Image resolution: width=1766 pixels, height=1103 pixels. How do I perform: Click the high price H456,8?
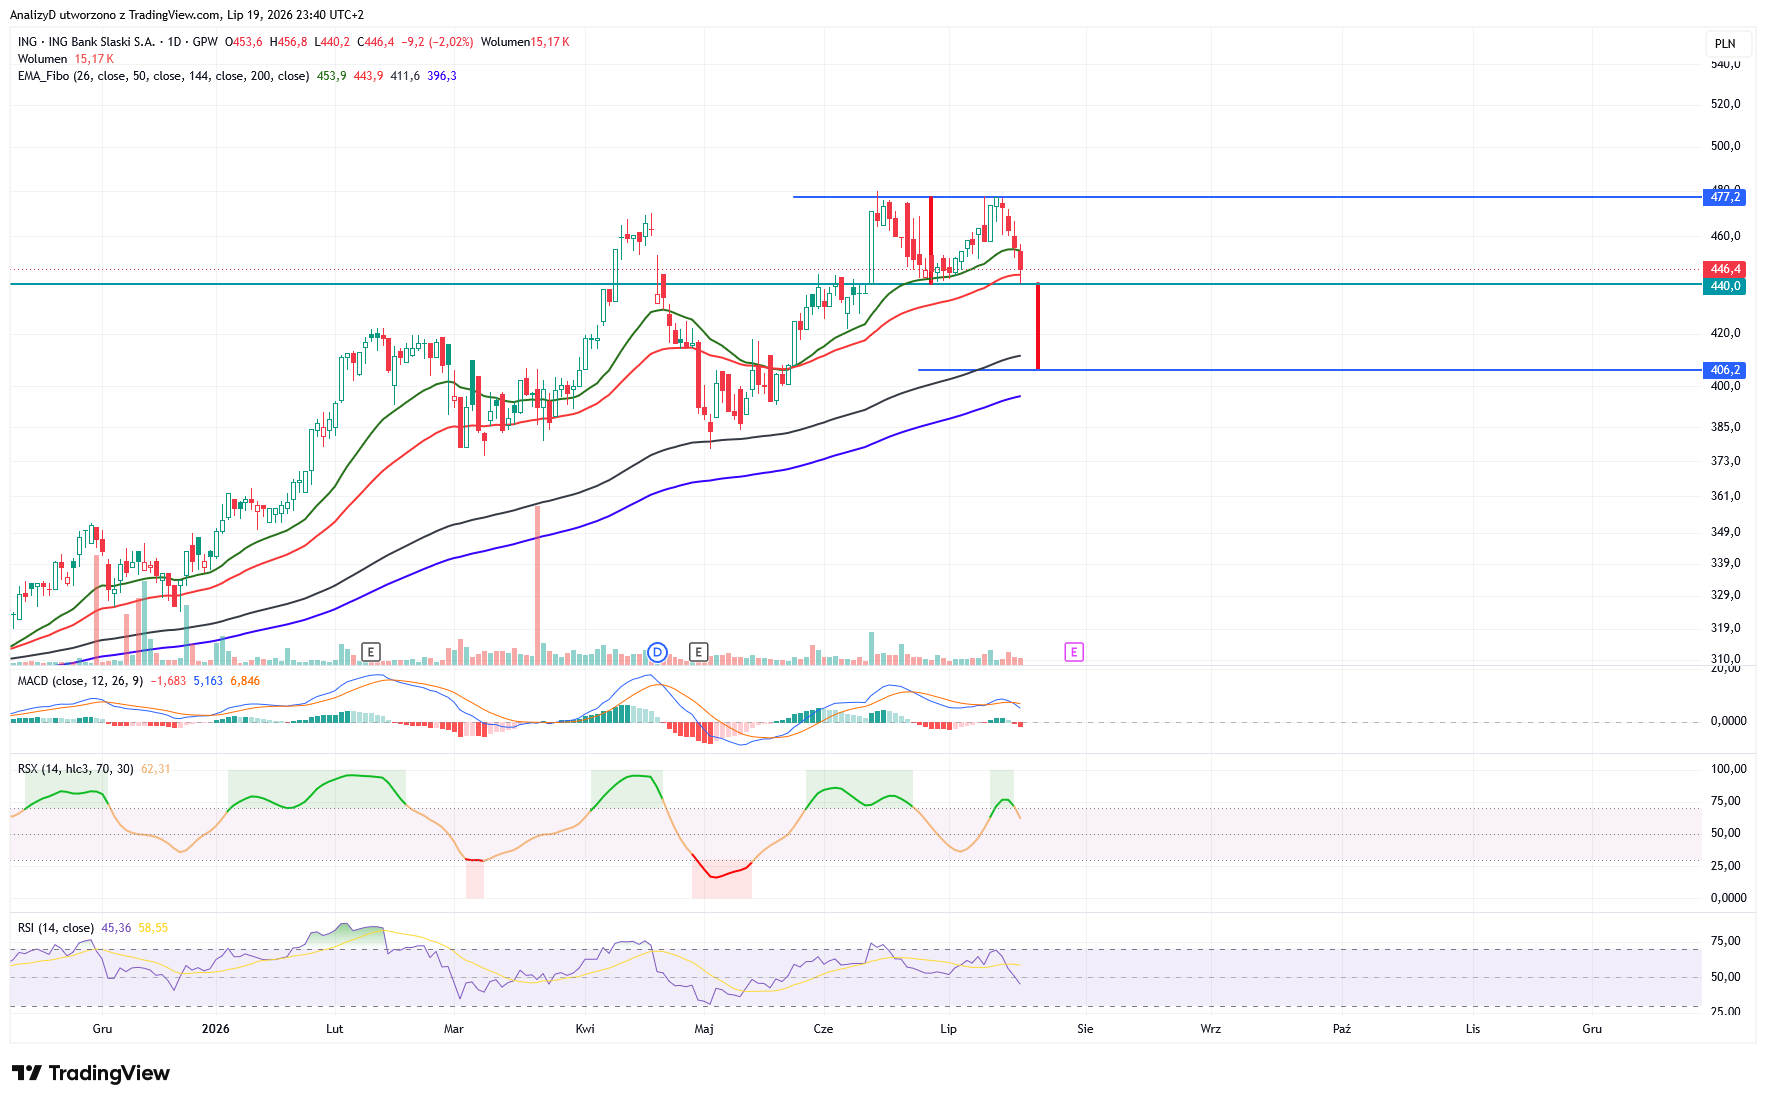(288, 42)
